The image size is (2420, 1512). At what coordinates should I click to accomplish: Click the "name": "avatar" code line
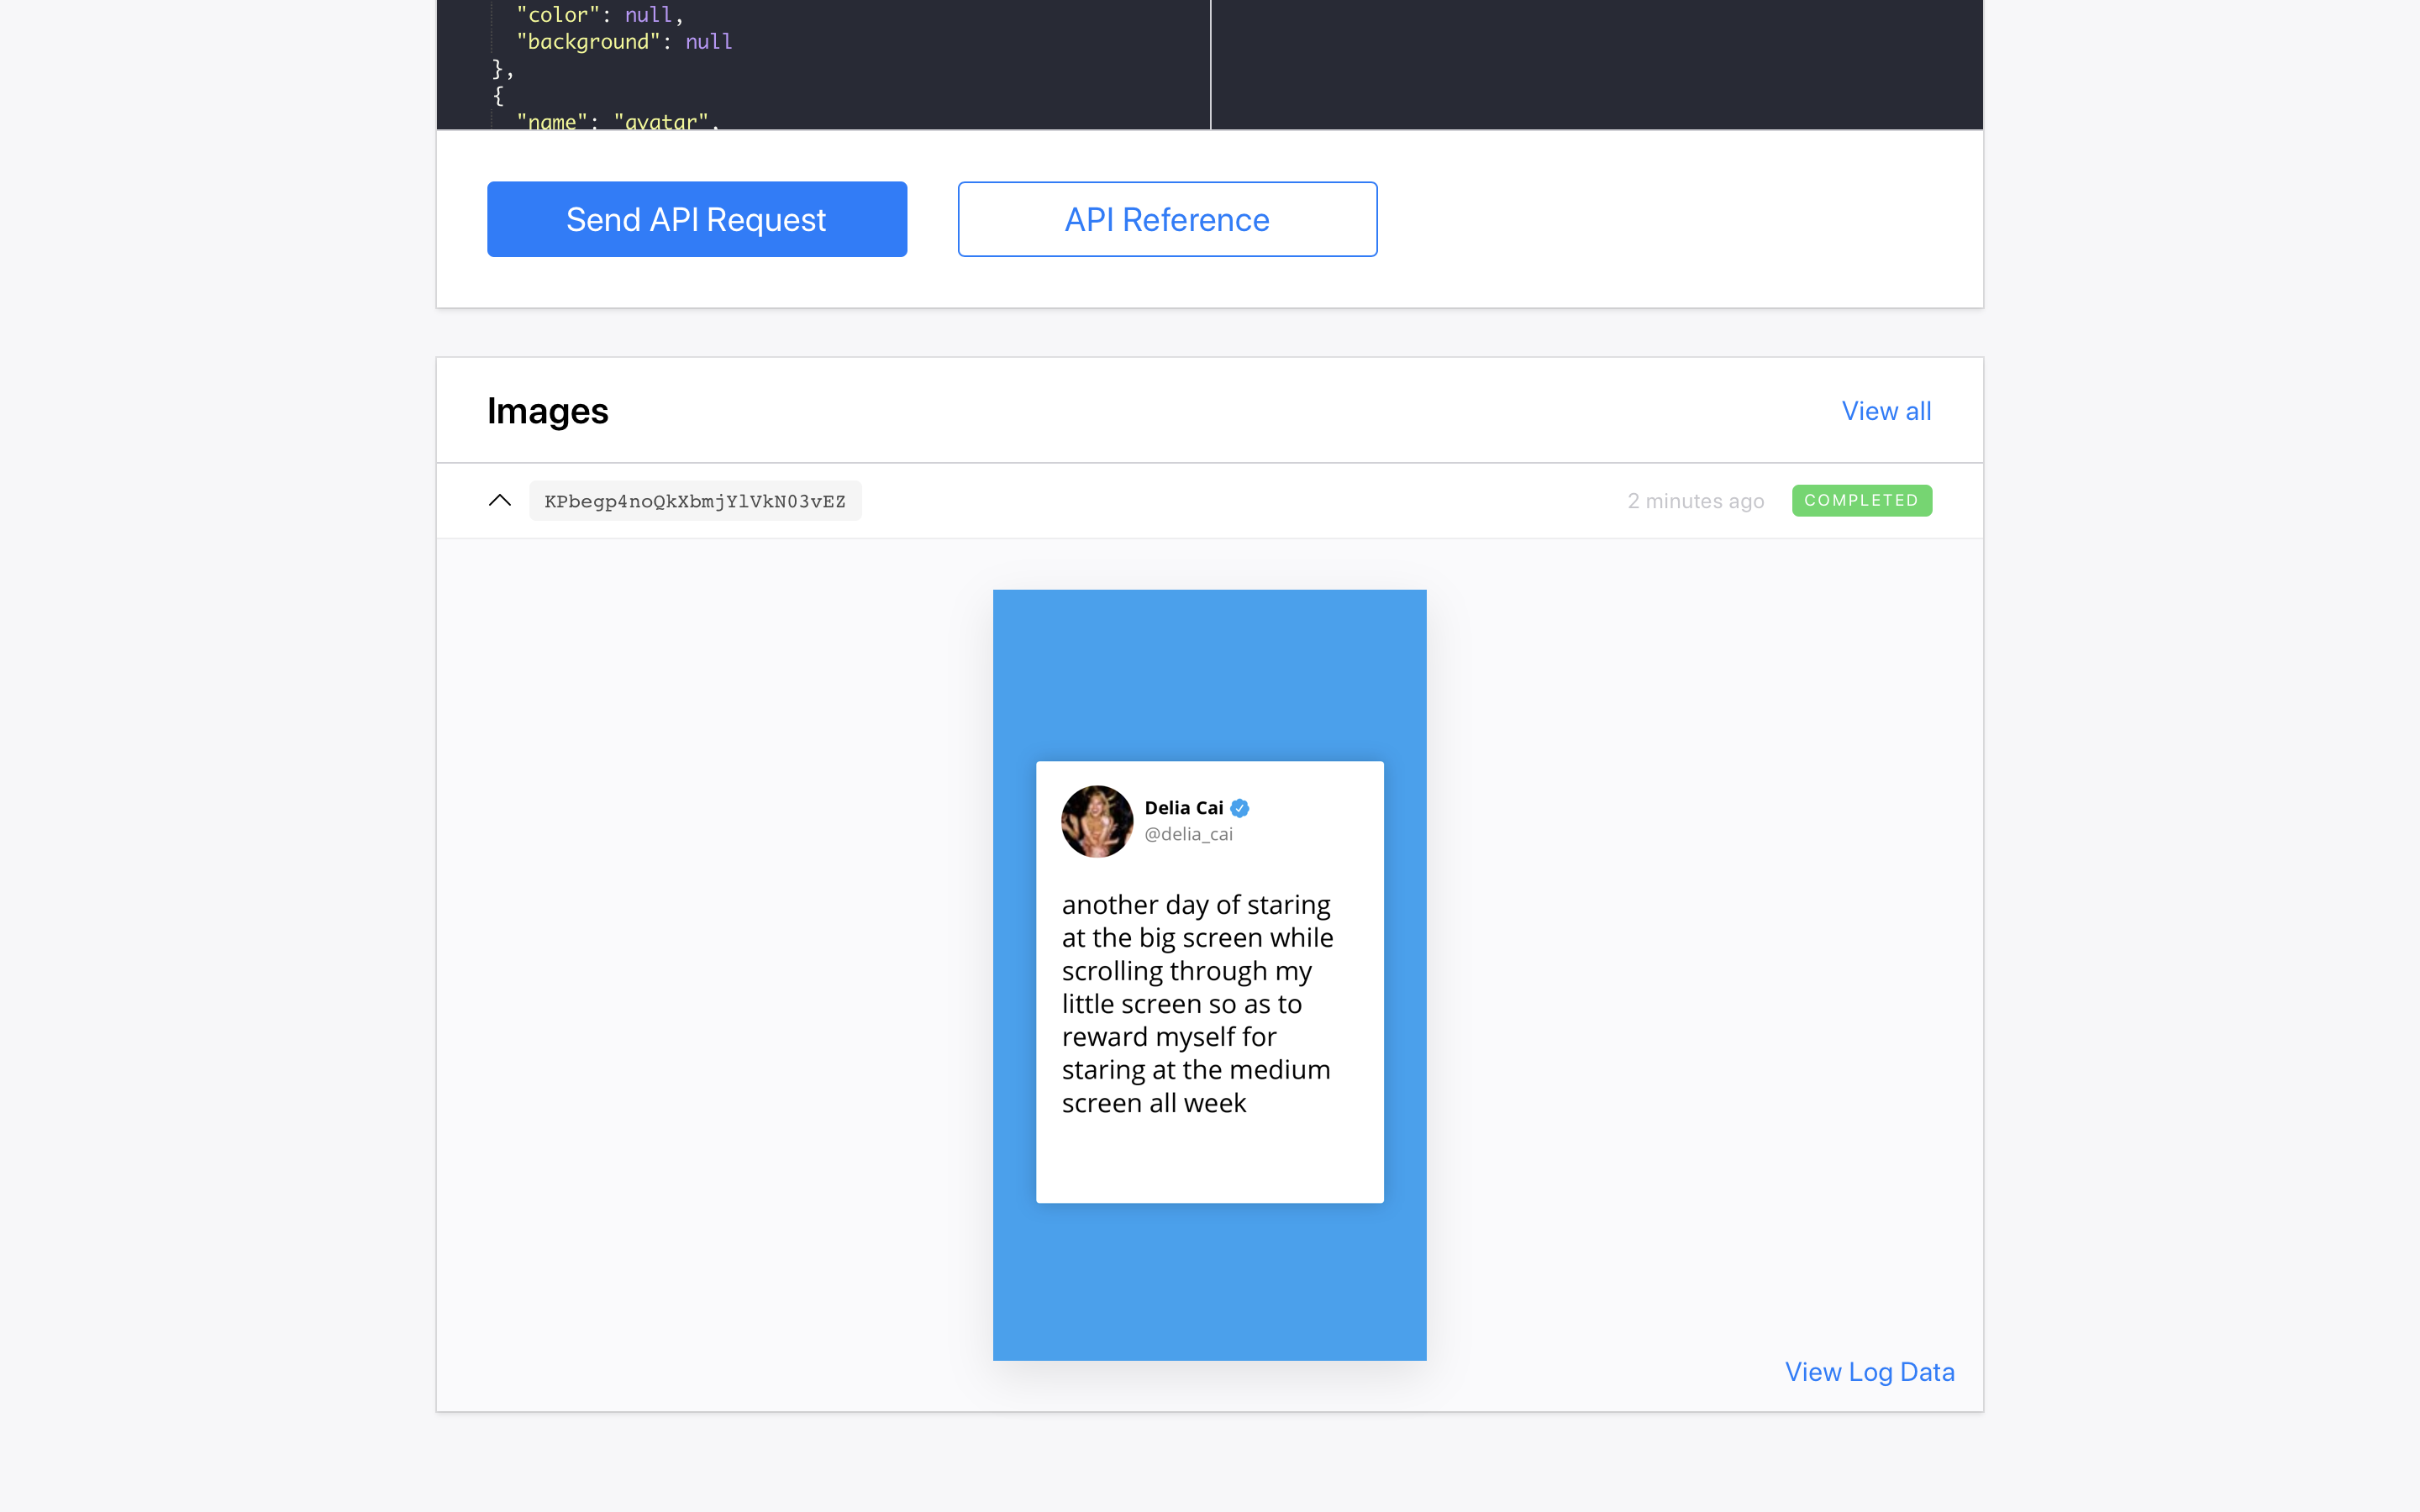pos(617,121)
